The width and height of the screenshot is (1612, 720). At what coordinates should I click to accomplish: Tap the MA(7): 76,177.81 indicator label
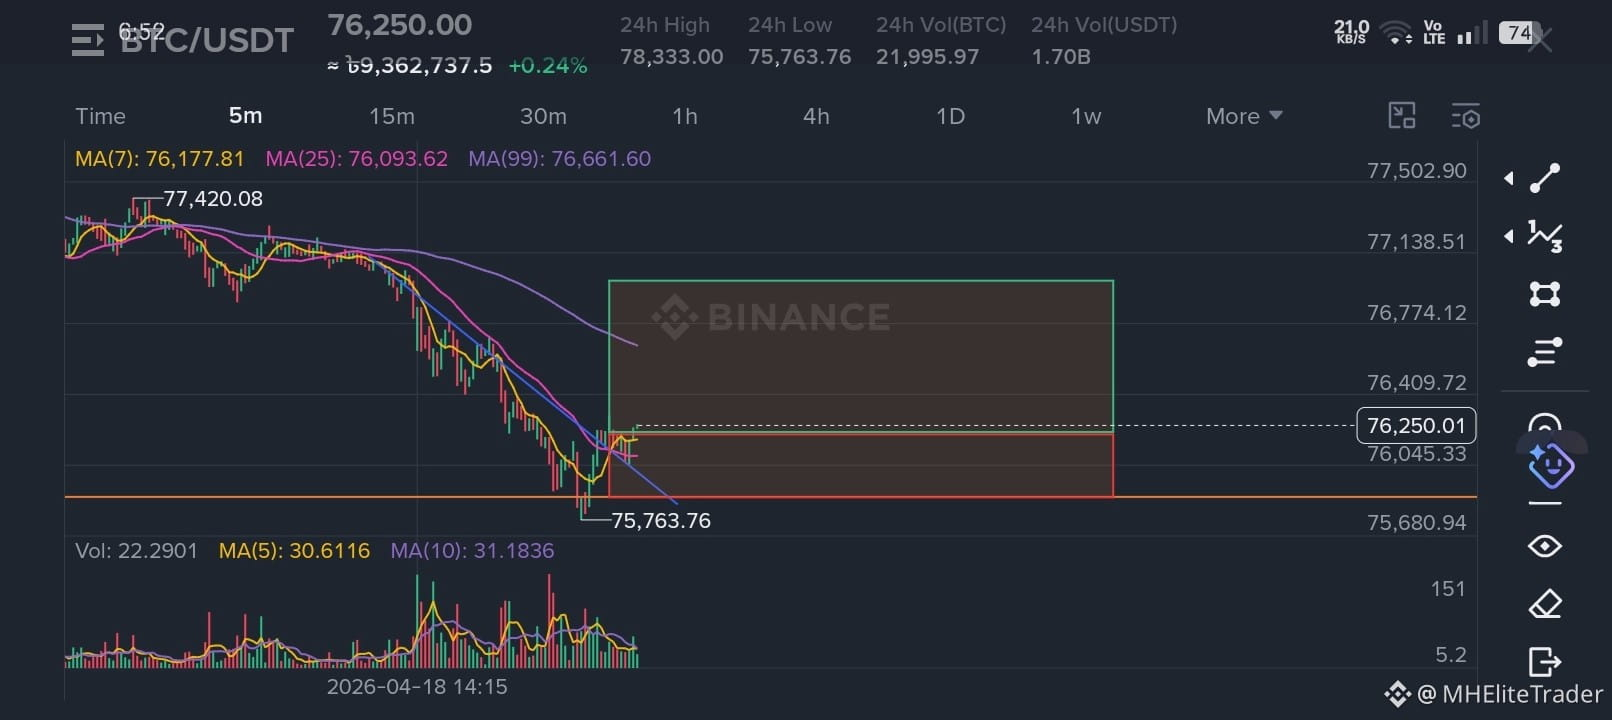[x=160, y=159]
